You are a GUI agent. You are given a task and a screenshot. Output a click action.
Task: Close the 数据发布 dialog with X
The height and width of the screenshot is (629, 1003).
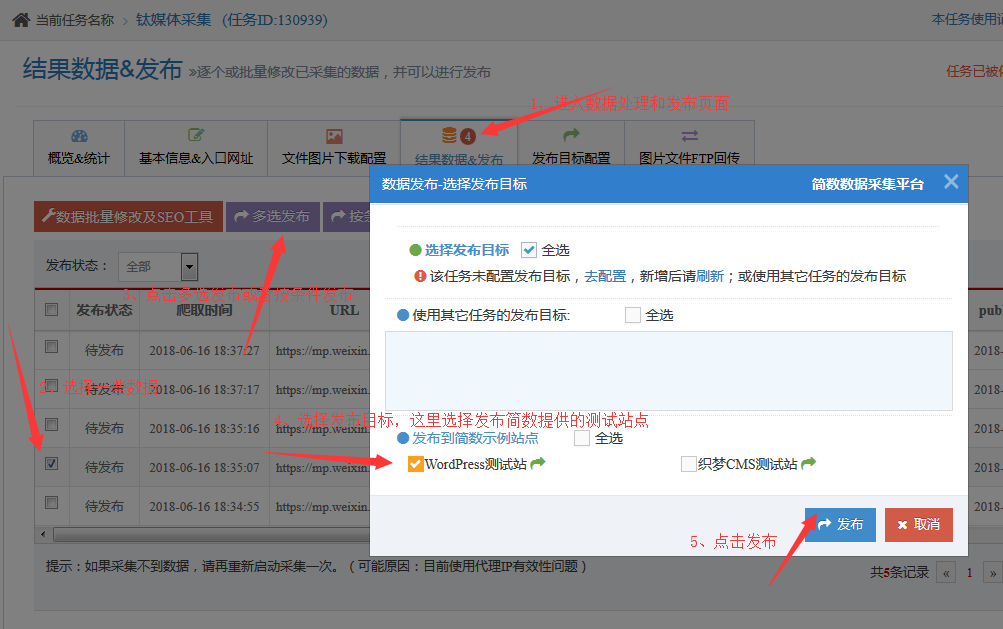pyautogui.click(x=951, y=182)
